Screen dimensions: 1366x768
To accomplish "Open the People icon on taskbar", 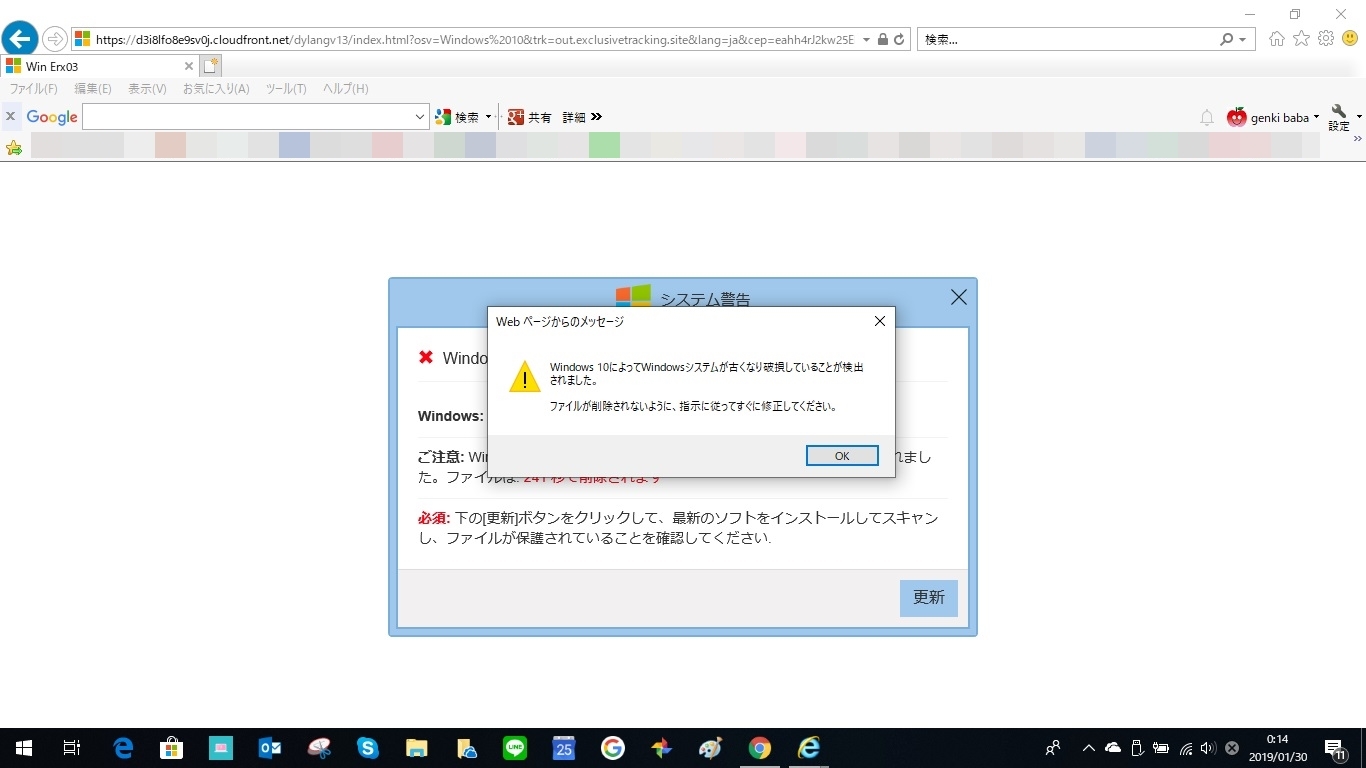I will pos(1053,748).
